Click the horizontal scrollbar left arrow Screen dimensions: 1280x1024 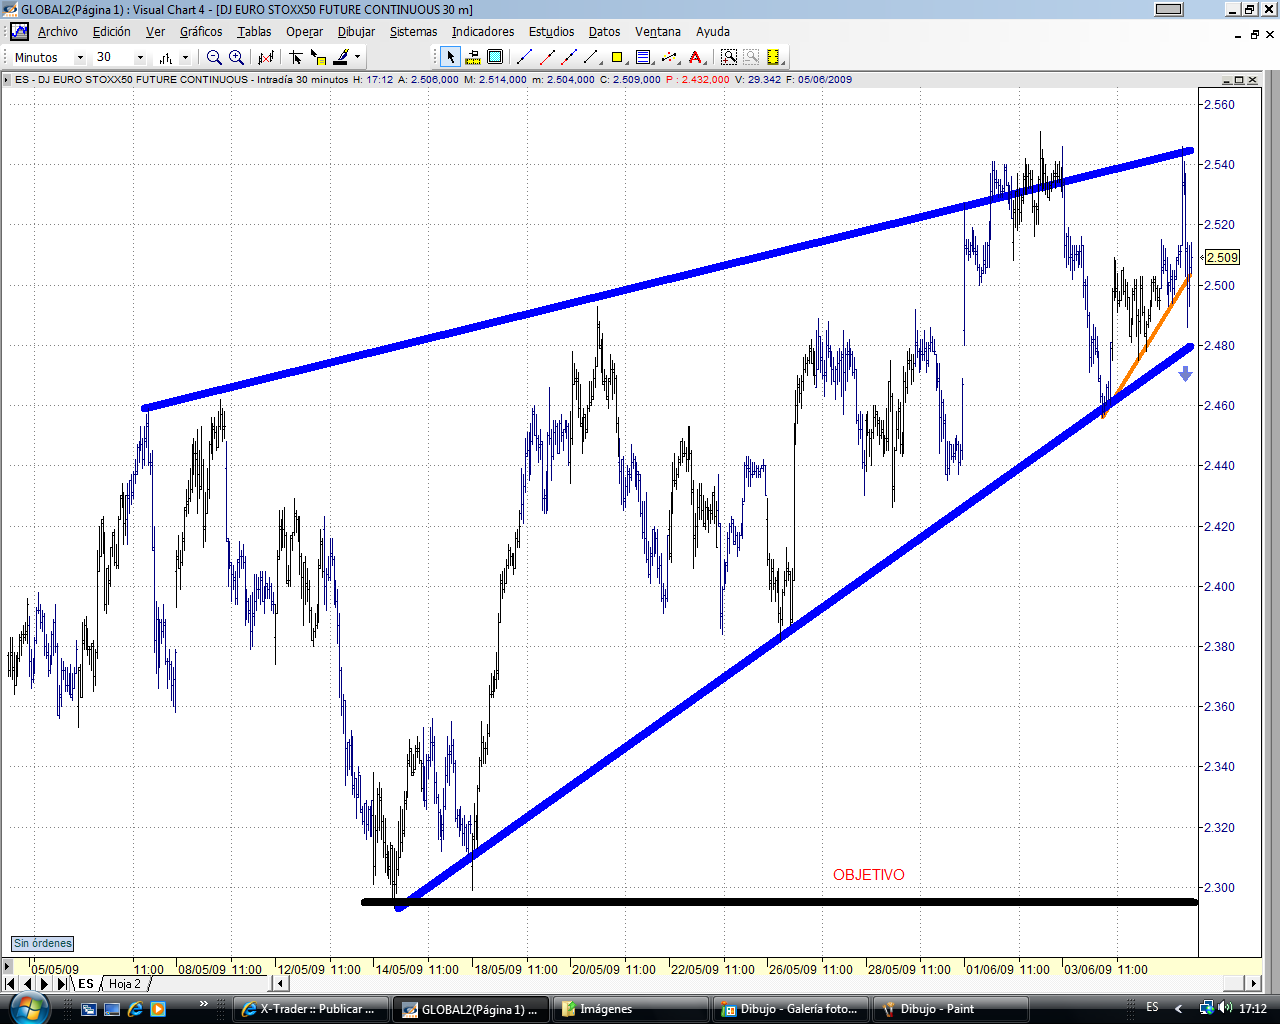coord(281,984)
